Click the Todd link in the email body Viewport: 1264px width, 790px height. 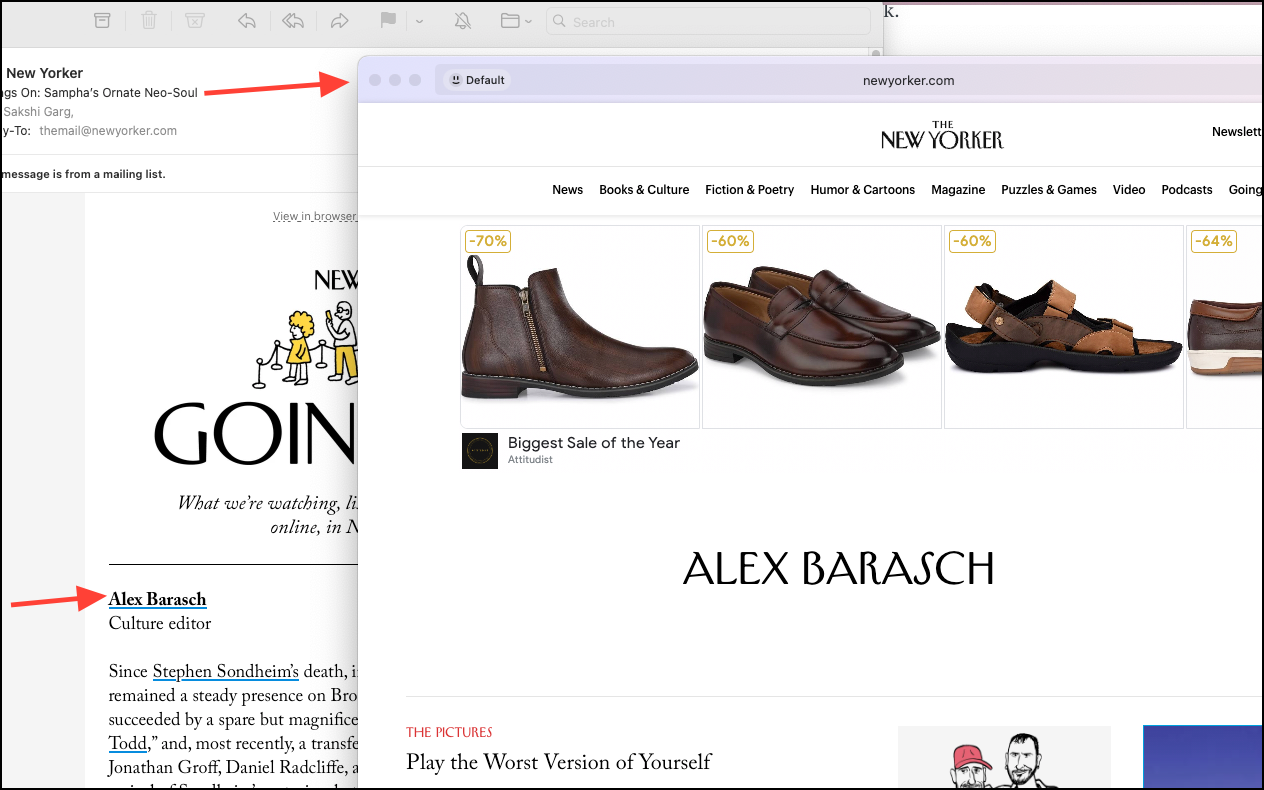pos(128,744)
